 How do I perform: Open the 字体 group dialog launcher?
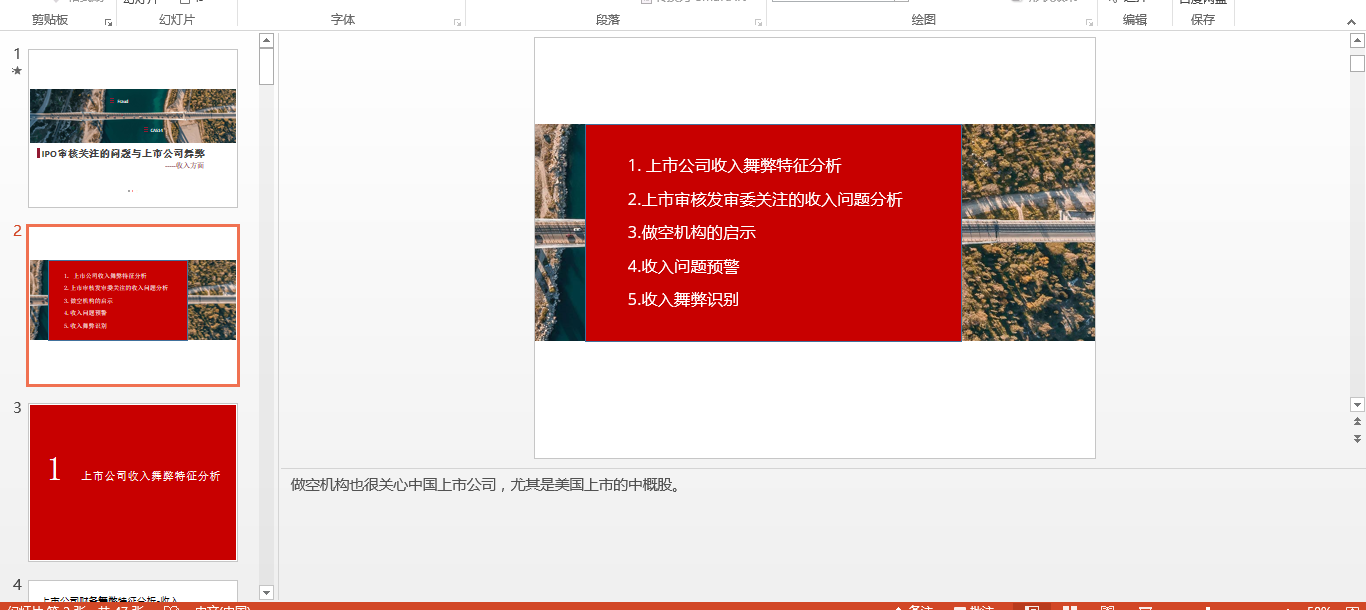pos(458,22)
